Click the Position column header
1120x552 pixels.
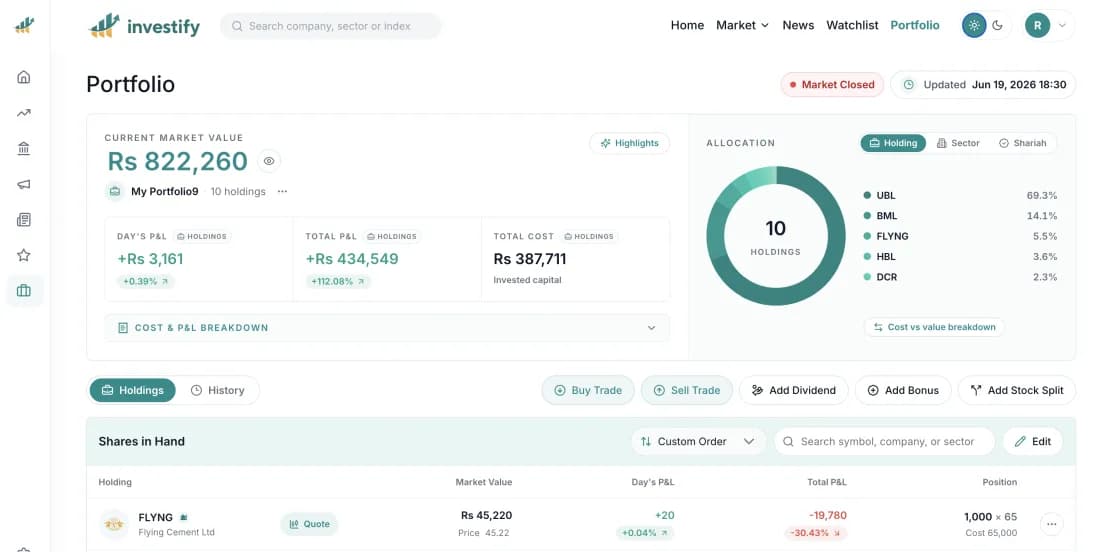point(1000,482)
